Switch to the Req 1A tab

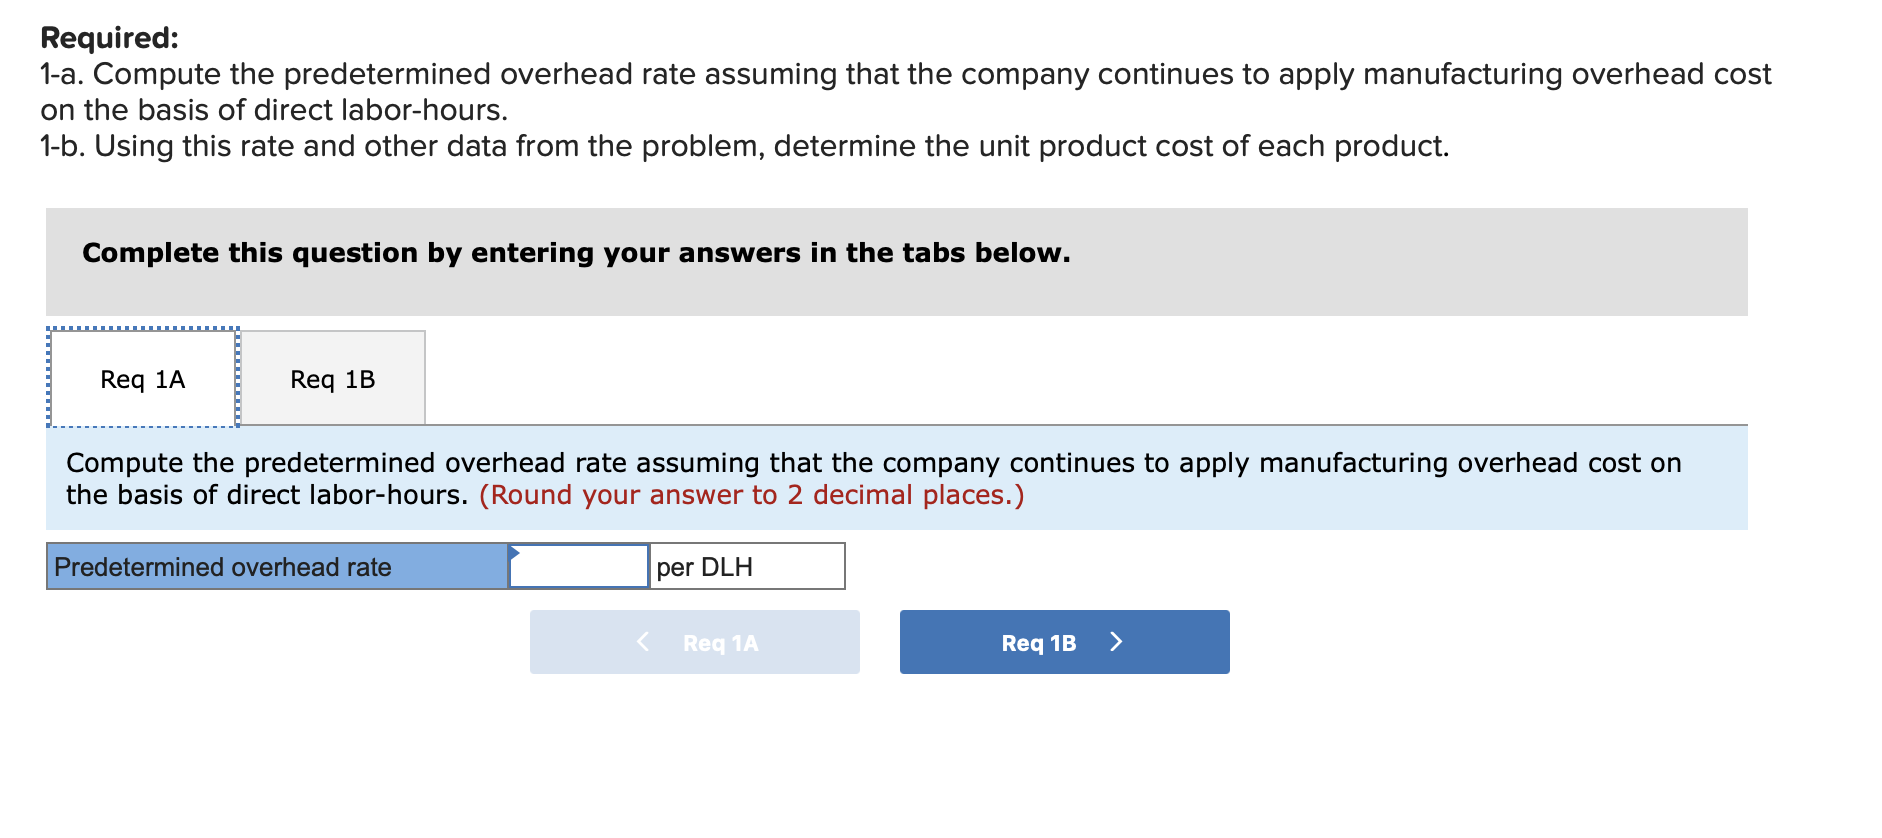pyautogui.click(x=143, y=379)
